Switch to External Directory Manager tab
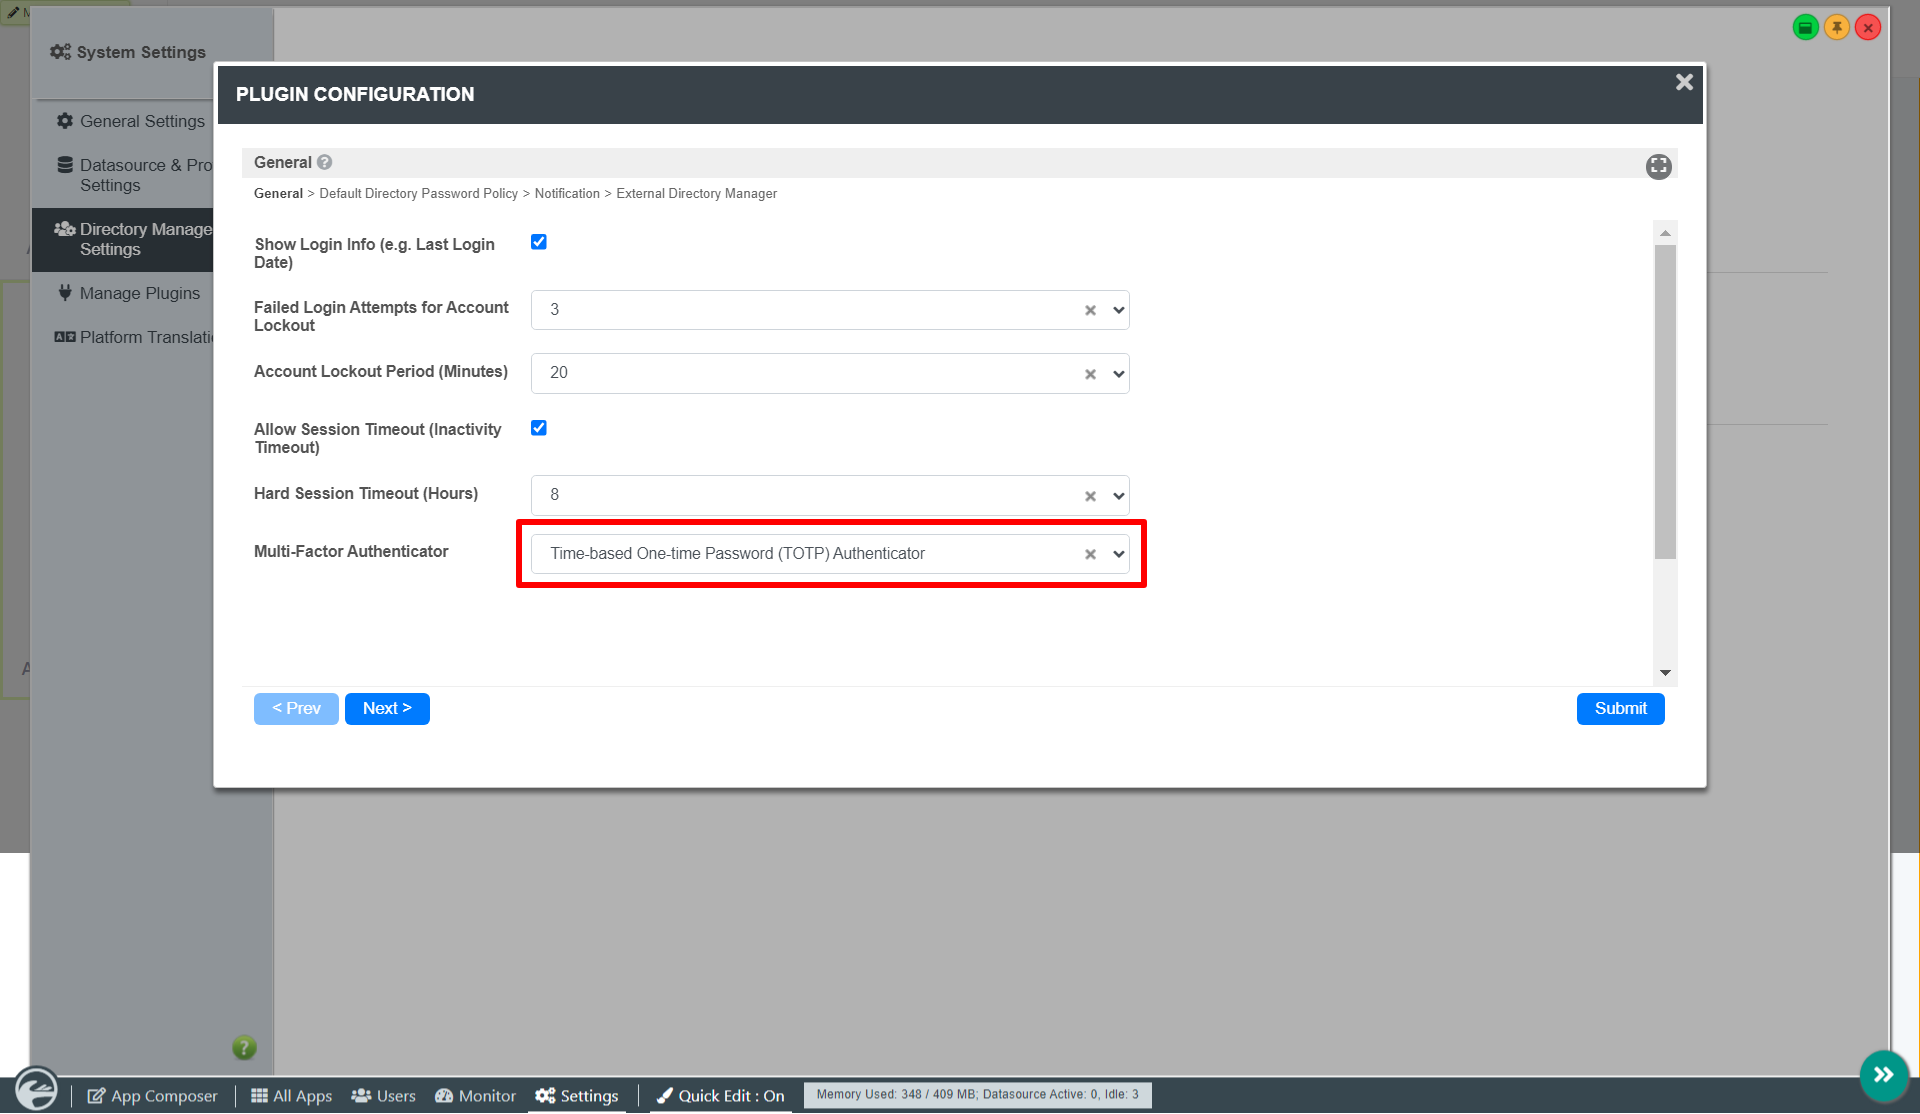The image size is (1920, 1114). pyautogui.click(x=696, y=194)
